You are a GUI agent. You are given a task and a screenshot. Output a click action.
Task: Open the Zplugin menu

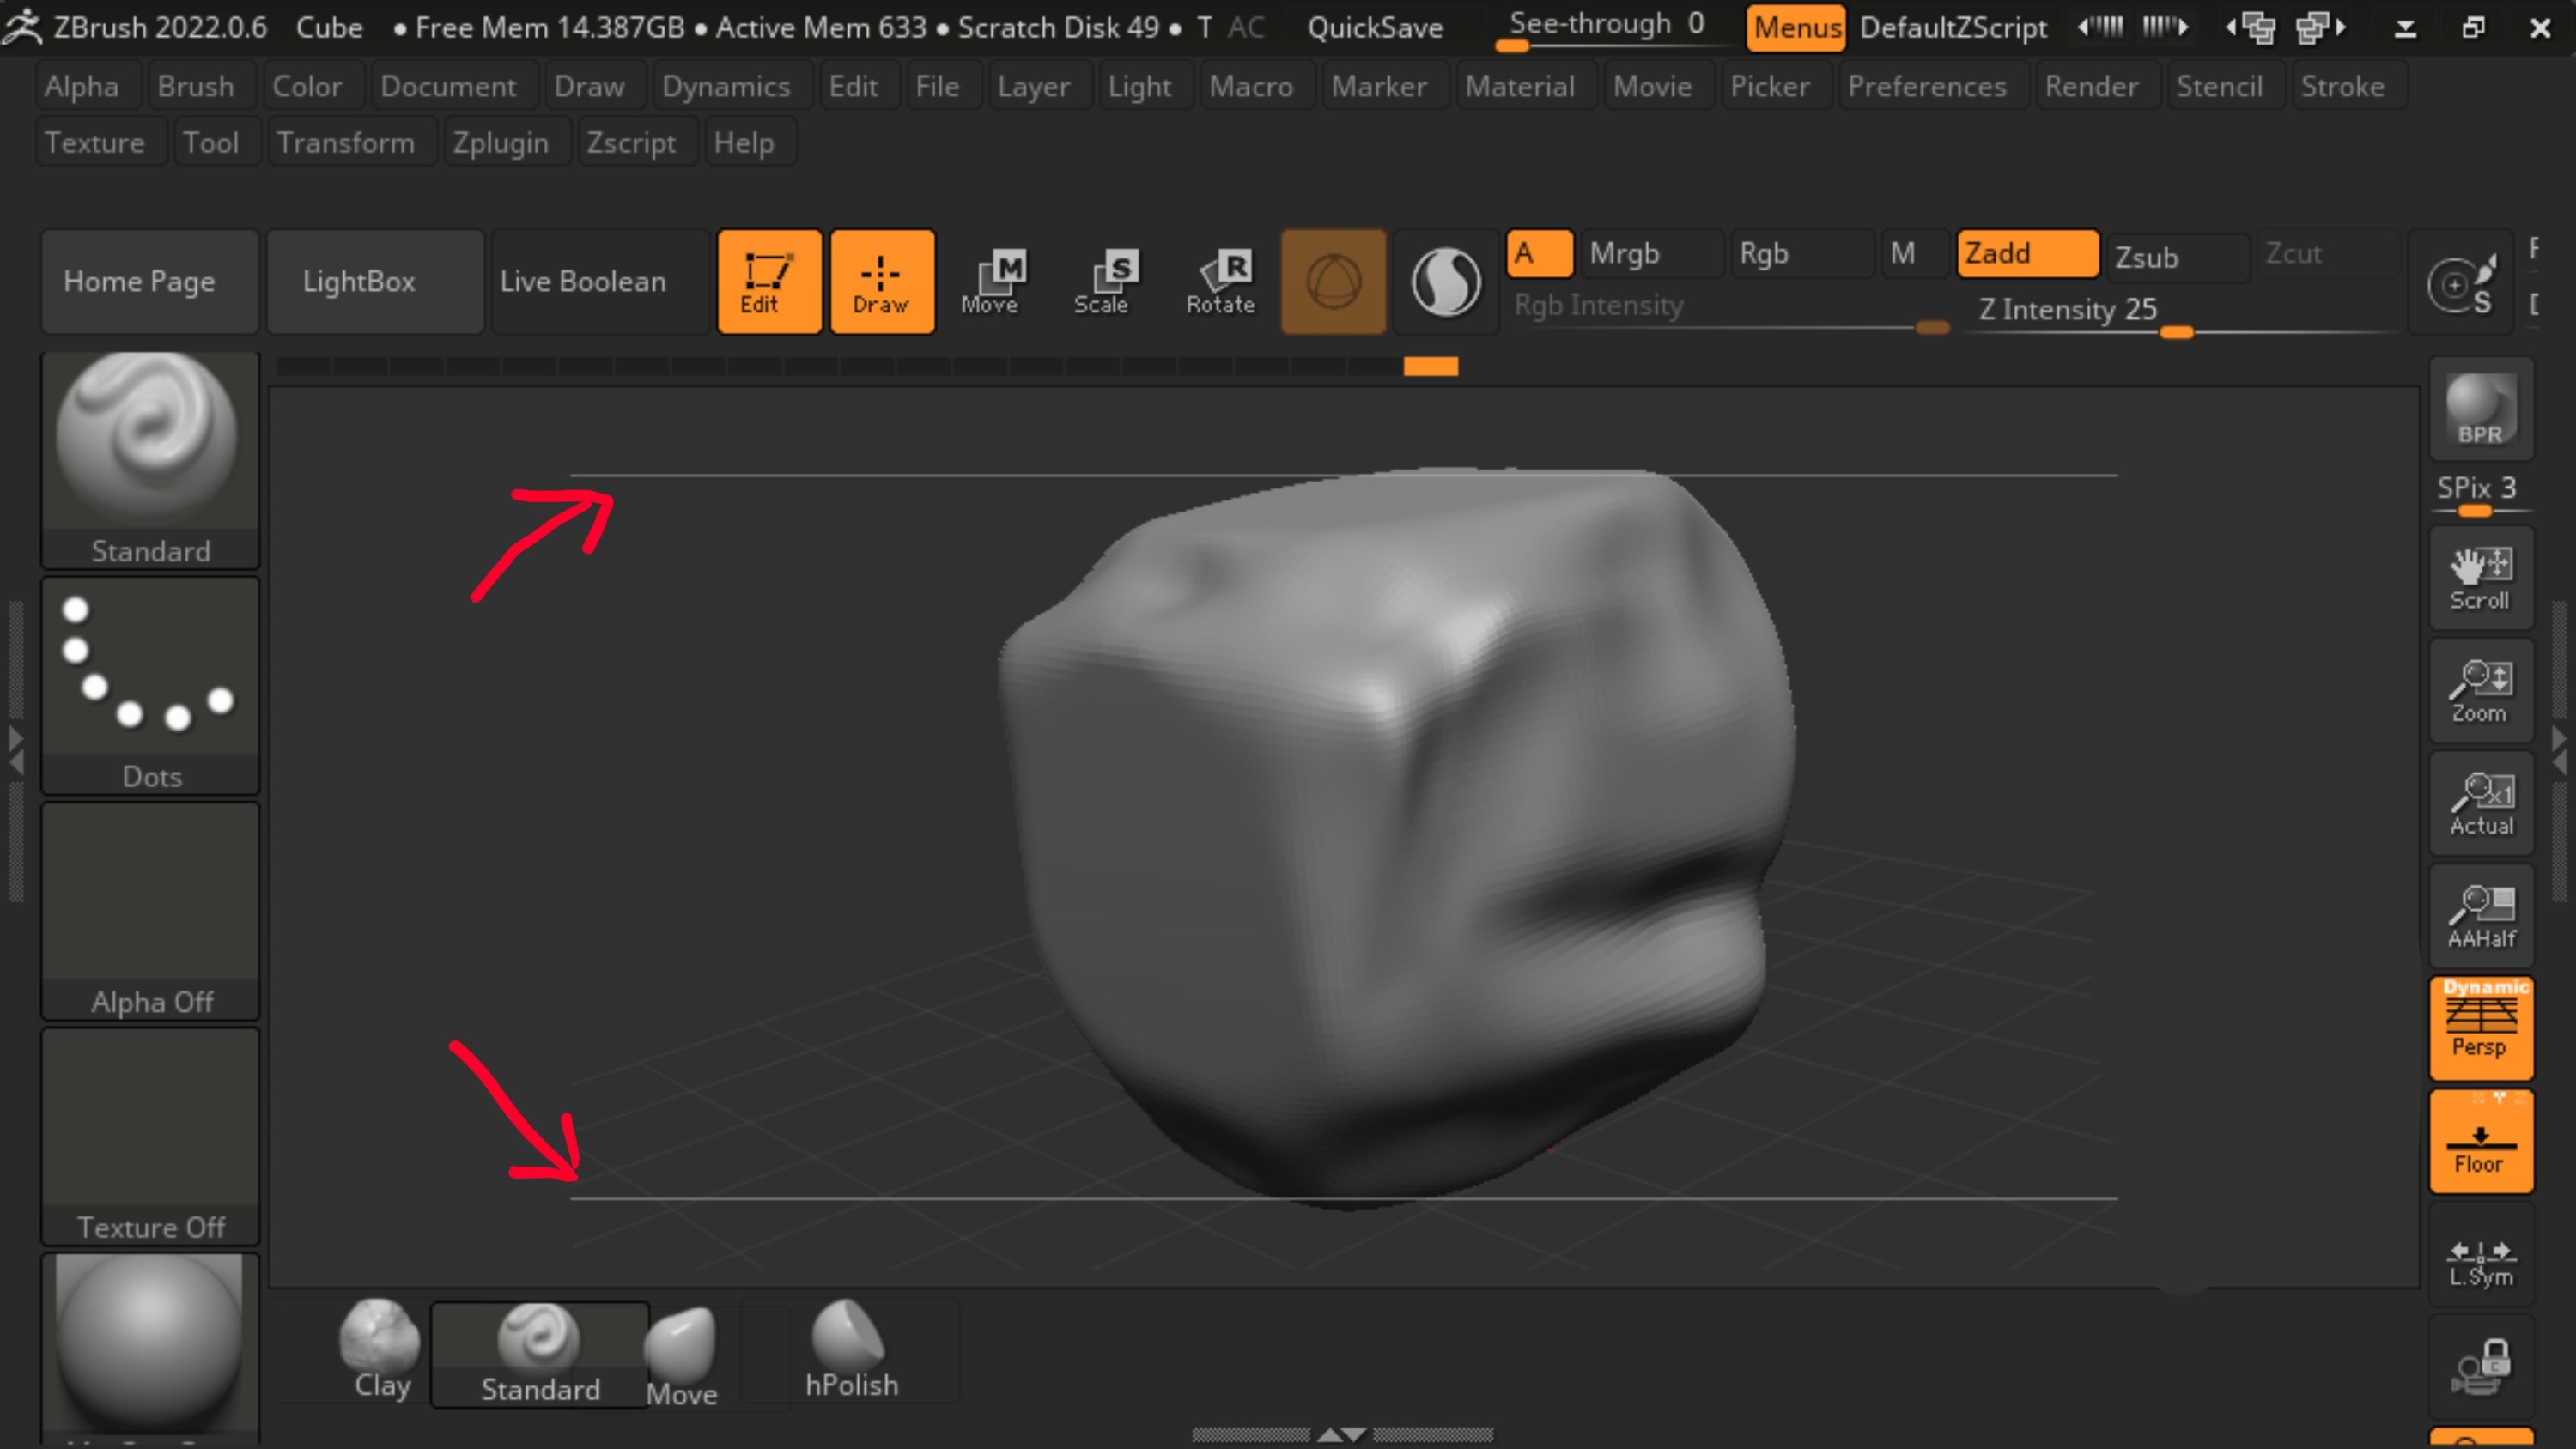500,143
